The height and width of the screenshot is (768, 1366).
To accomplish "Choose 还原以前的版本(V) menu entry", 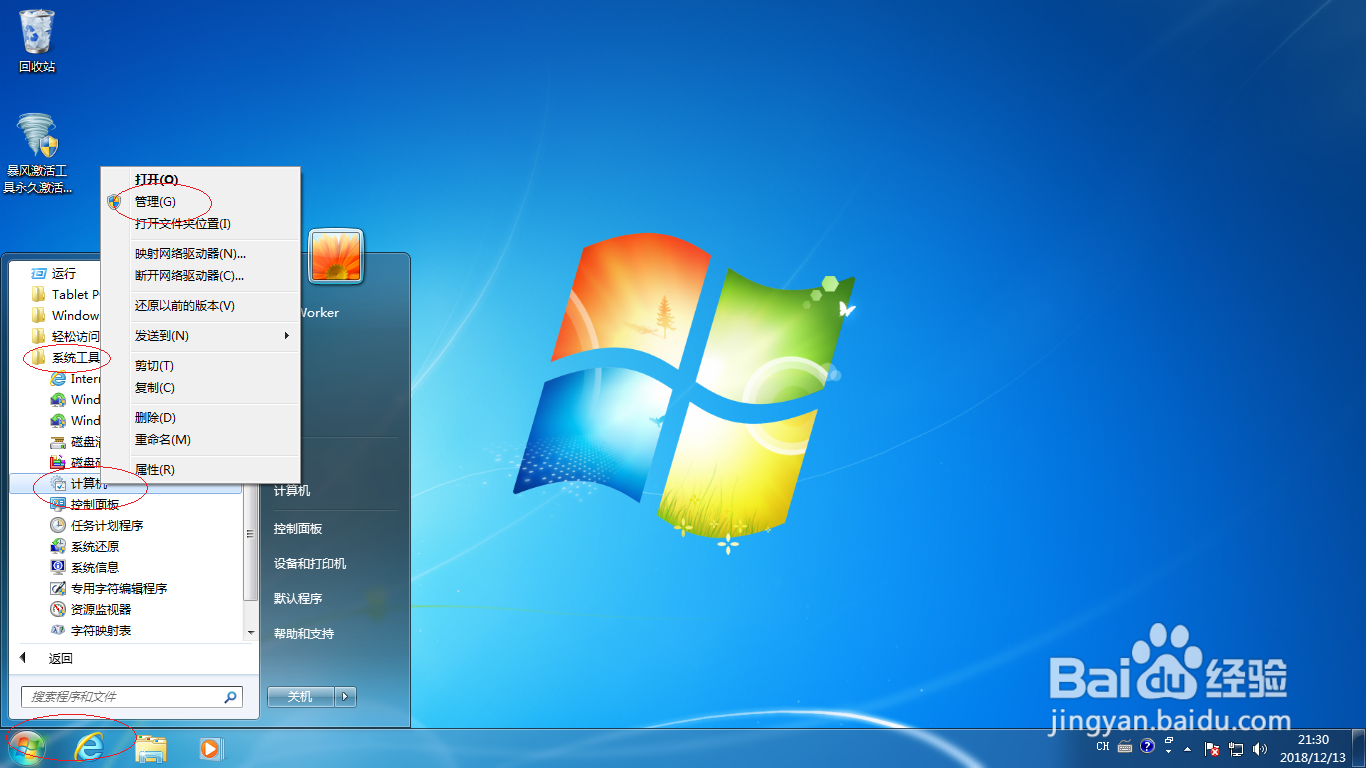I will 201,305.
